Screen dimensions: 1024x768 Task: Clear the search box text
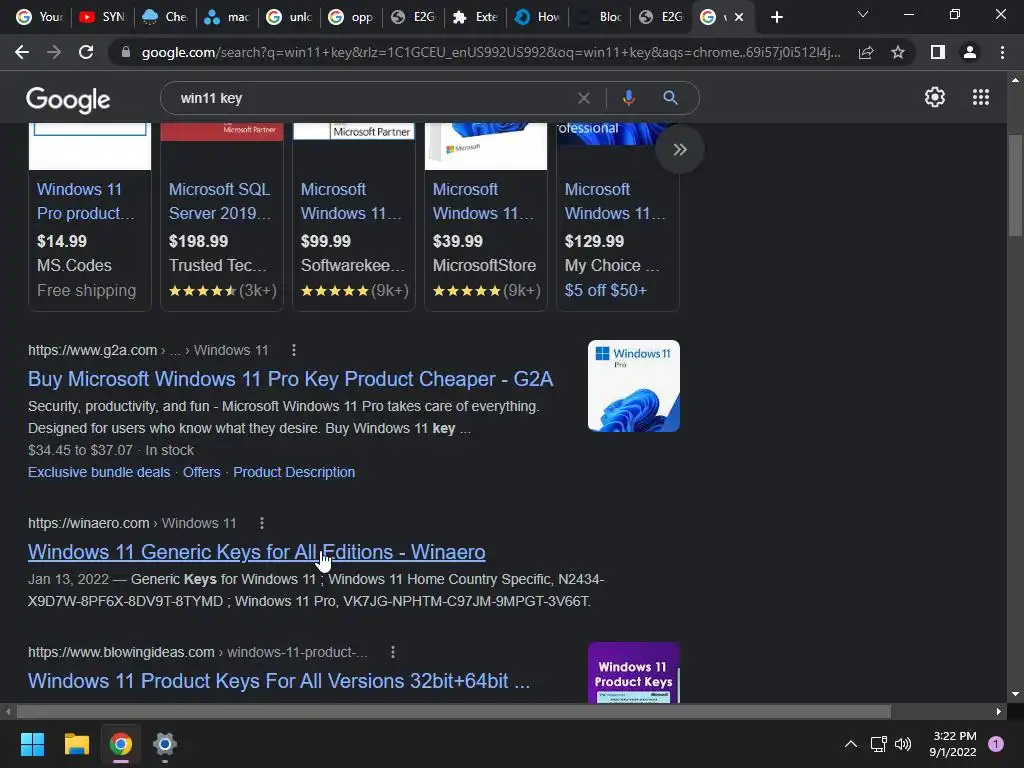tap(584, 98)
